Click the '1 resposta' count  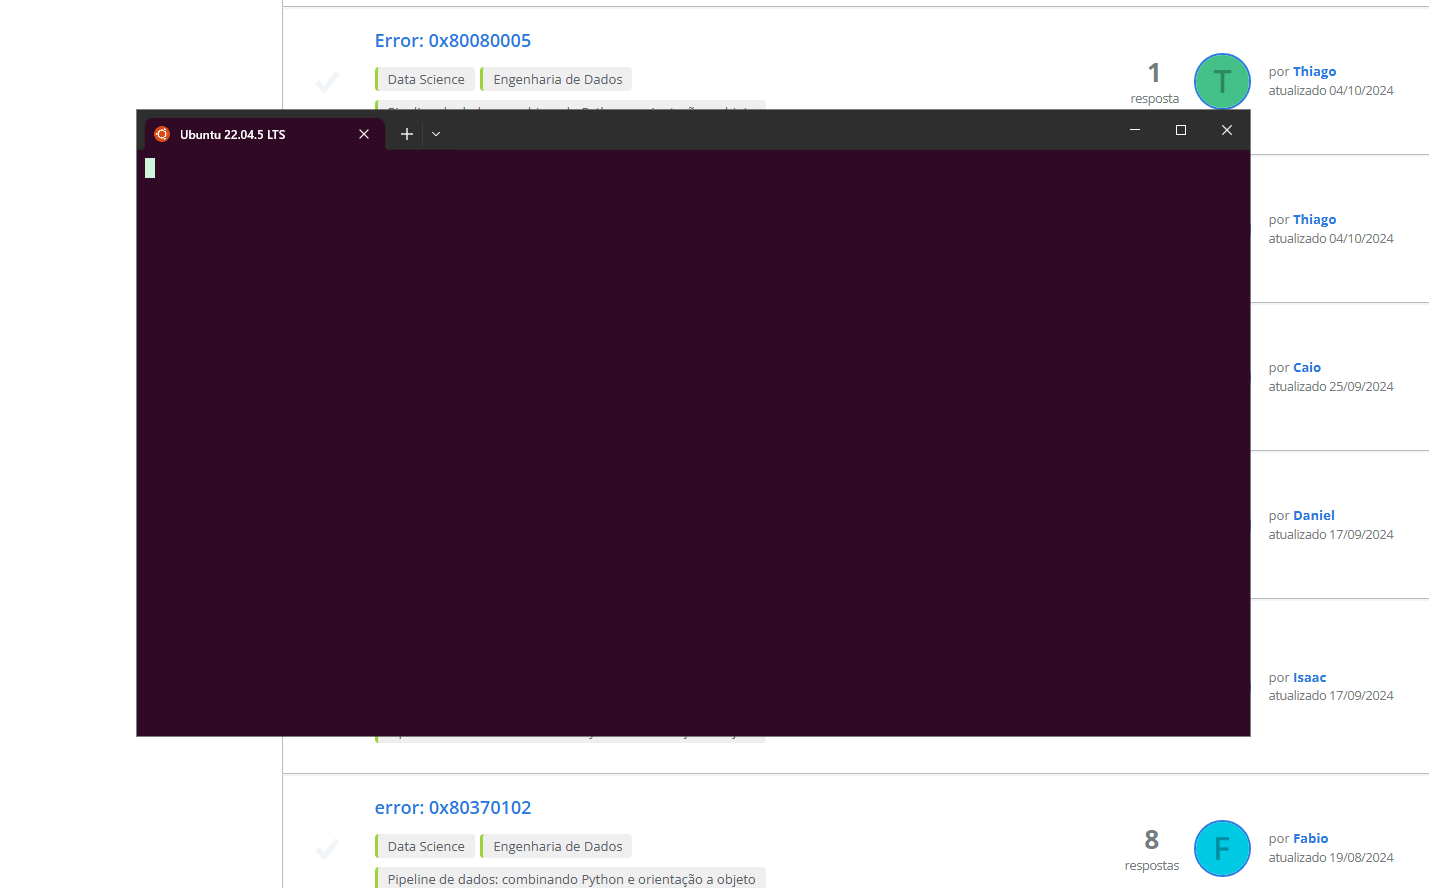[1154, 82]
